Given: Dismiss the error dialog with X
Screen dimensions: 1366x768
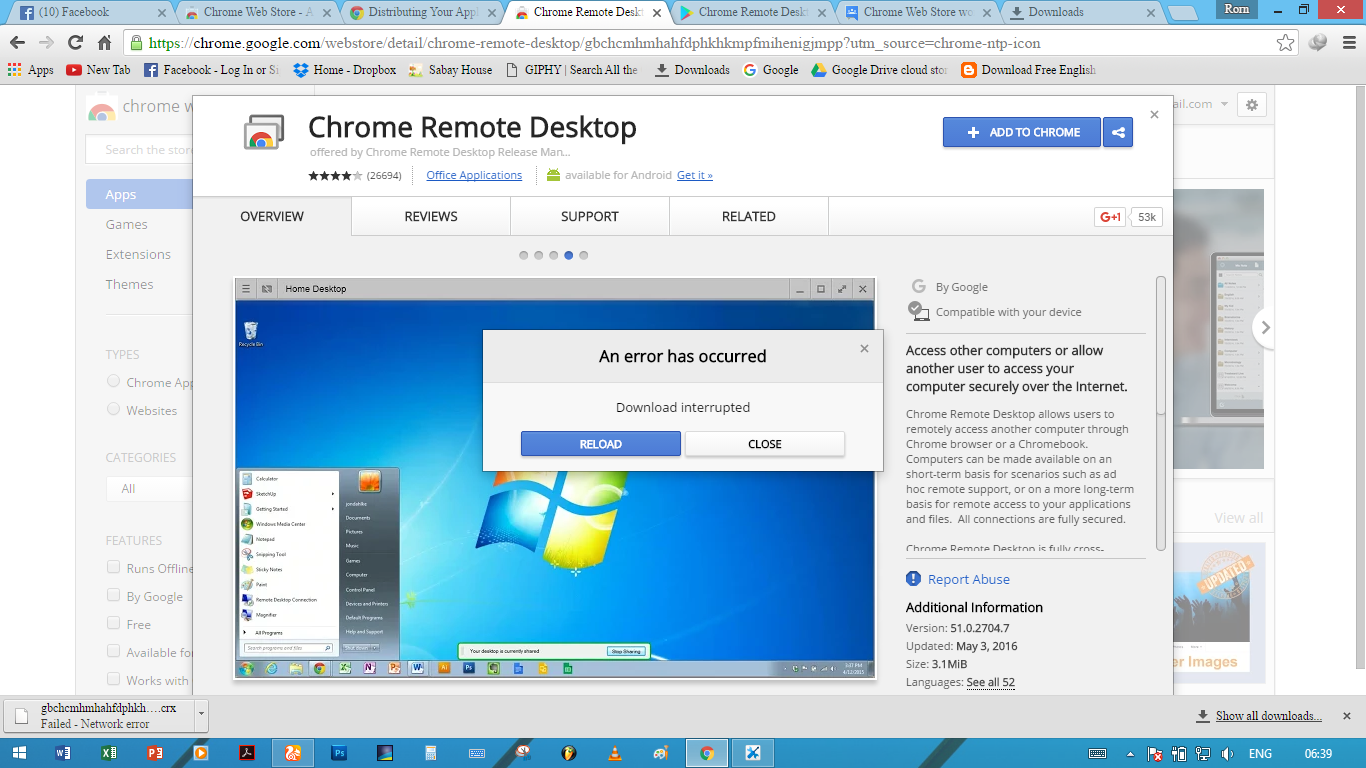Looking at the screenshot, I should tap(864, 349).
